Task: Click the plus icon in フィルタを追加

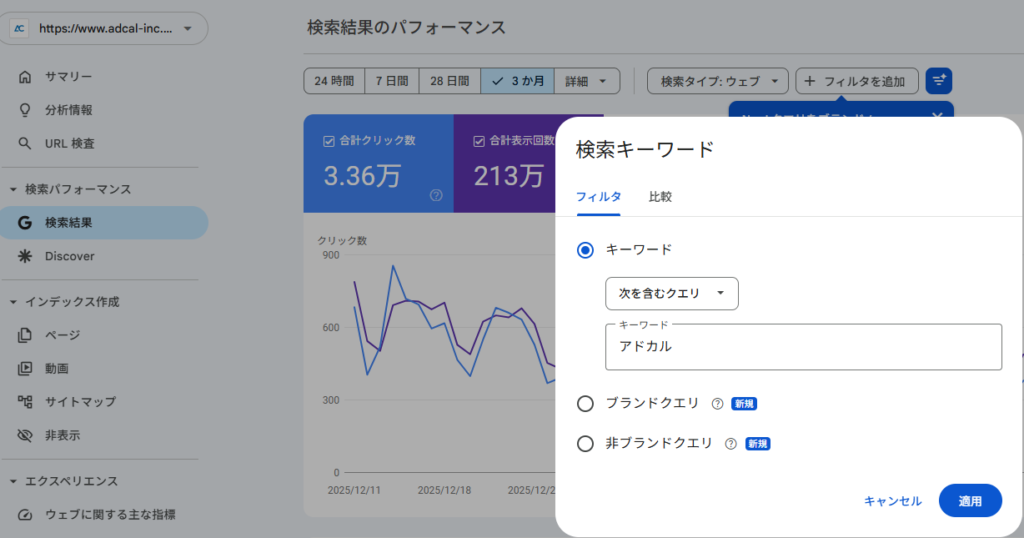Action: pyautogui.click(x=810, y=81)
